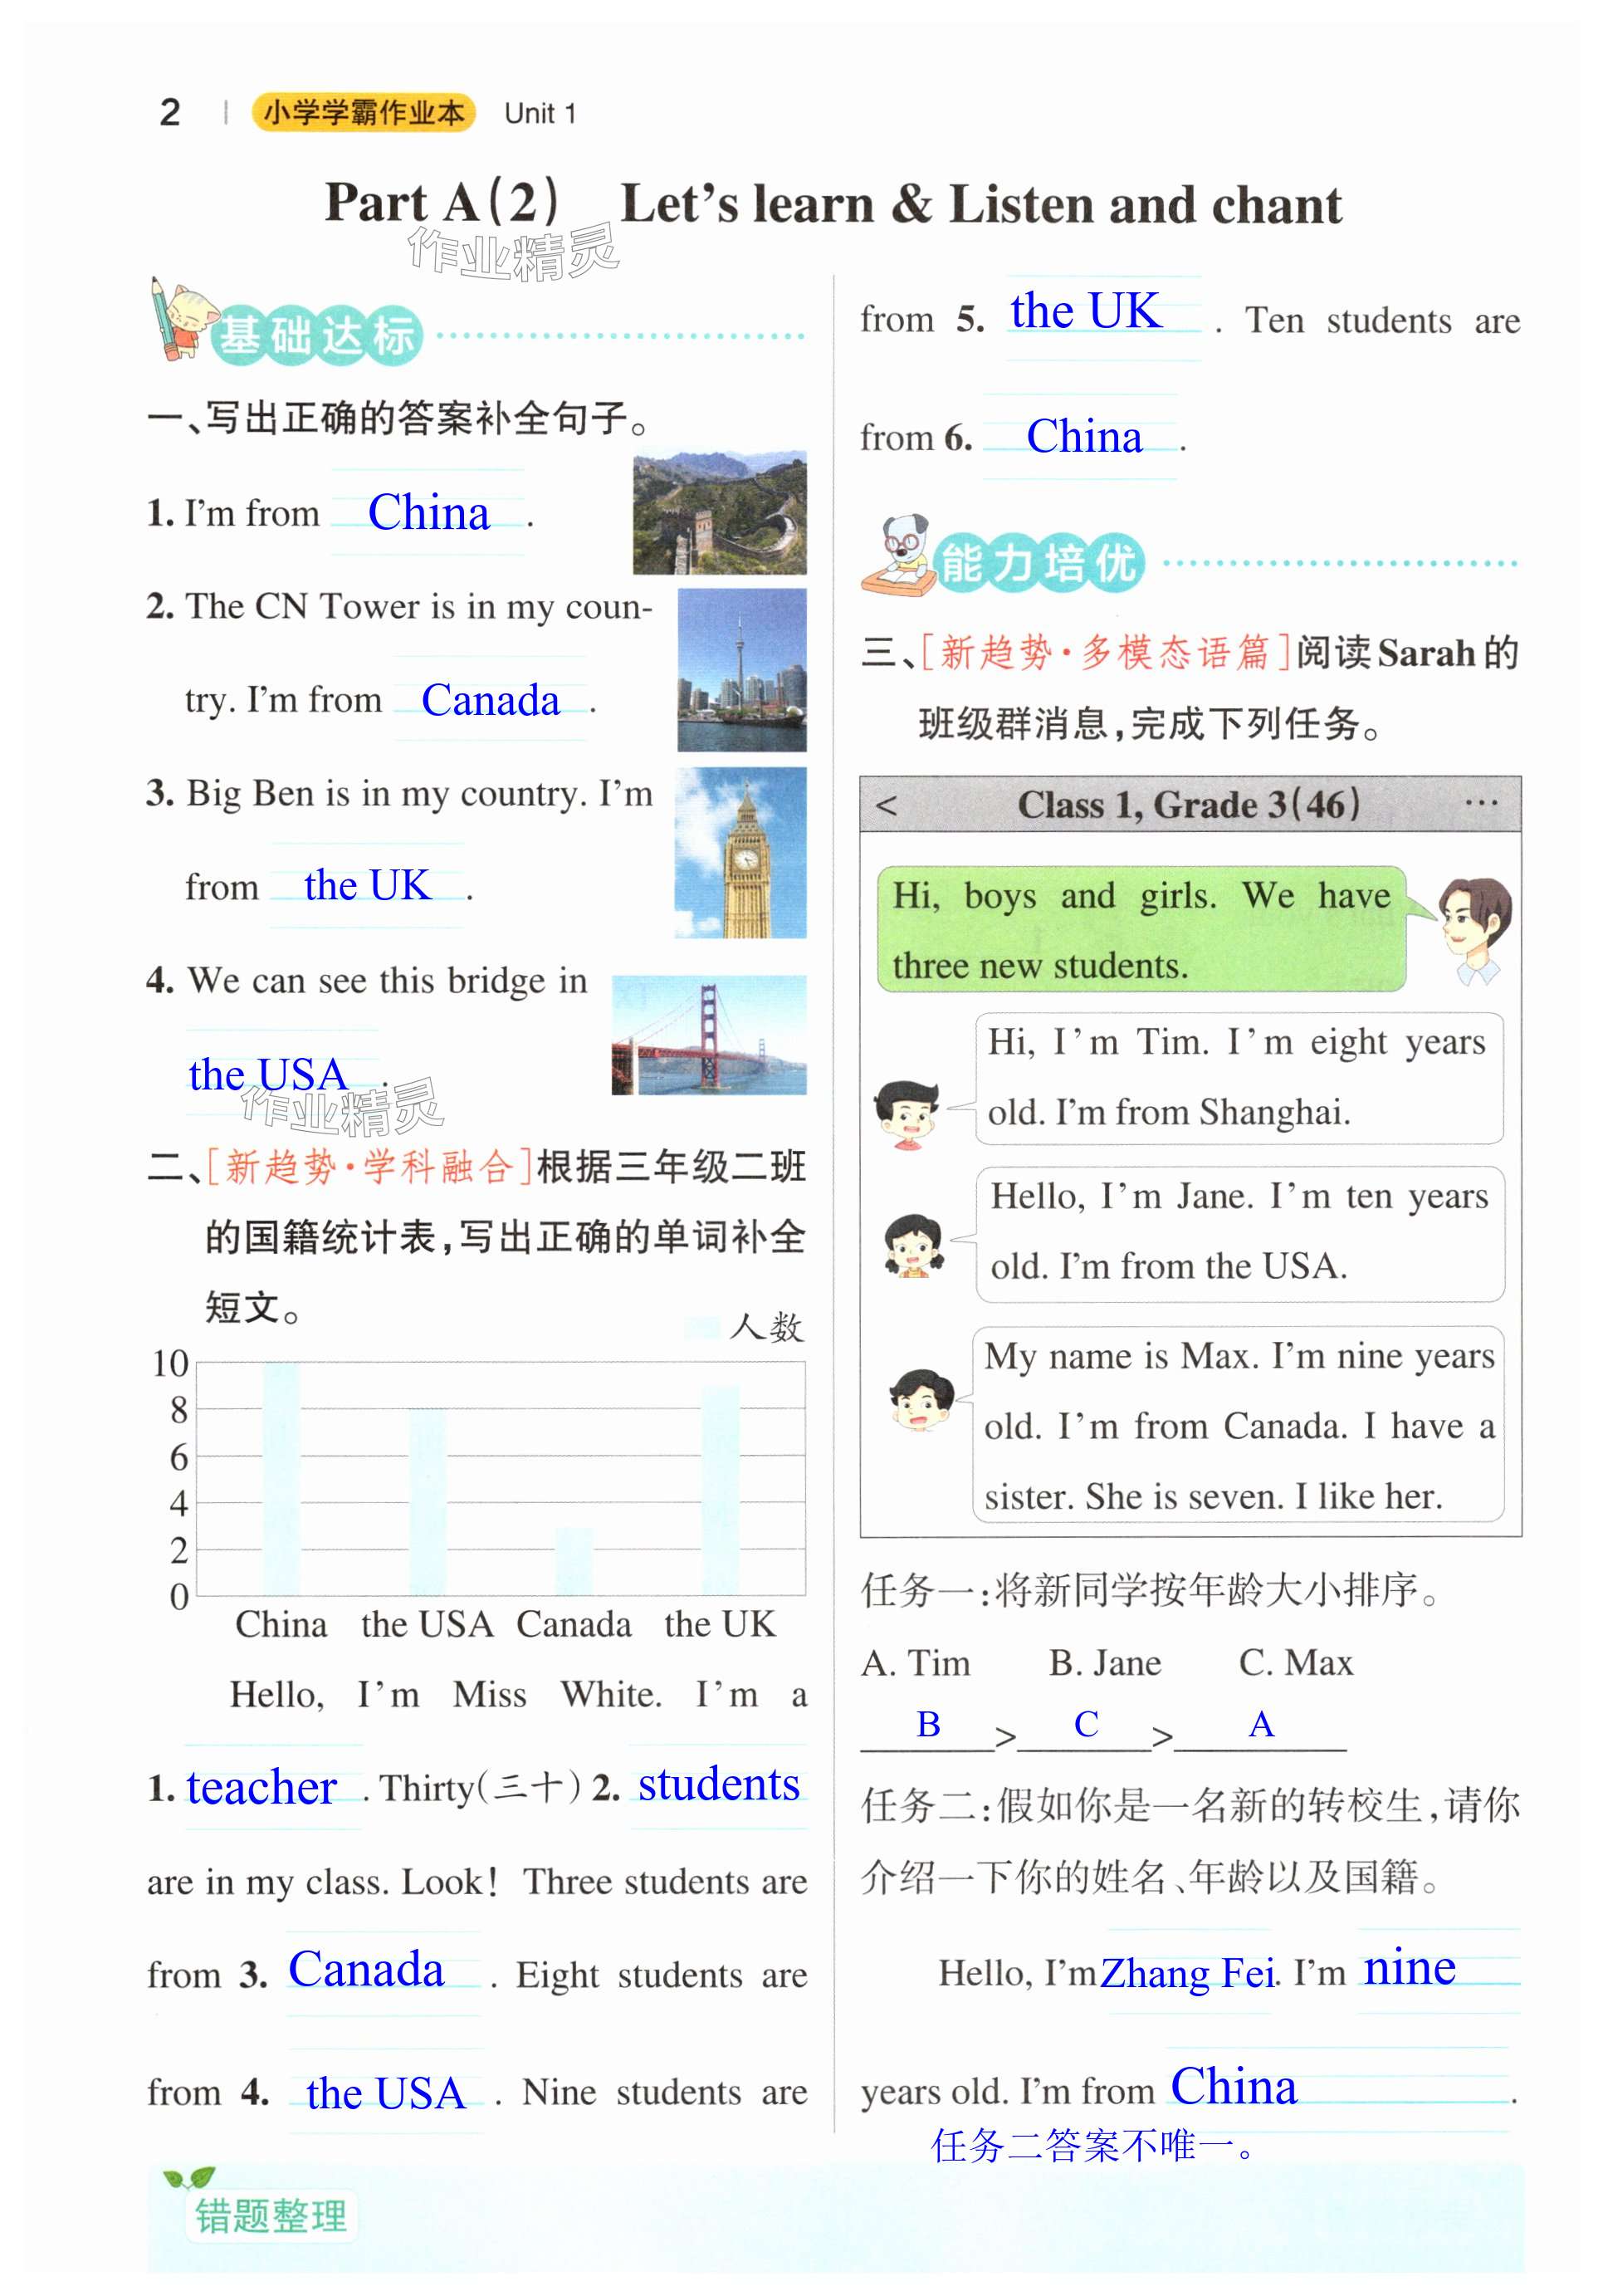This screenshot has width=1603, height=2296.
Task: Click the Canada bar in chart
Action: (573, 1560)
